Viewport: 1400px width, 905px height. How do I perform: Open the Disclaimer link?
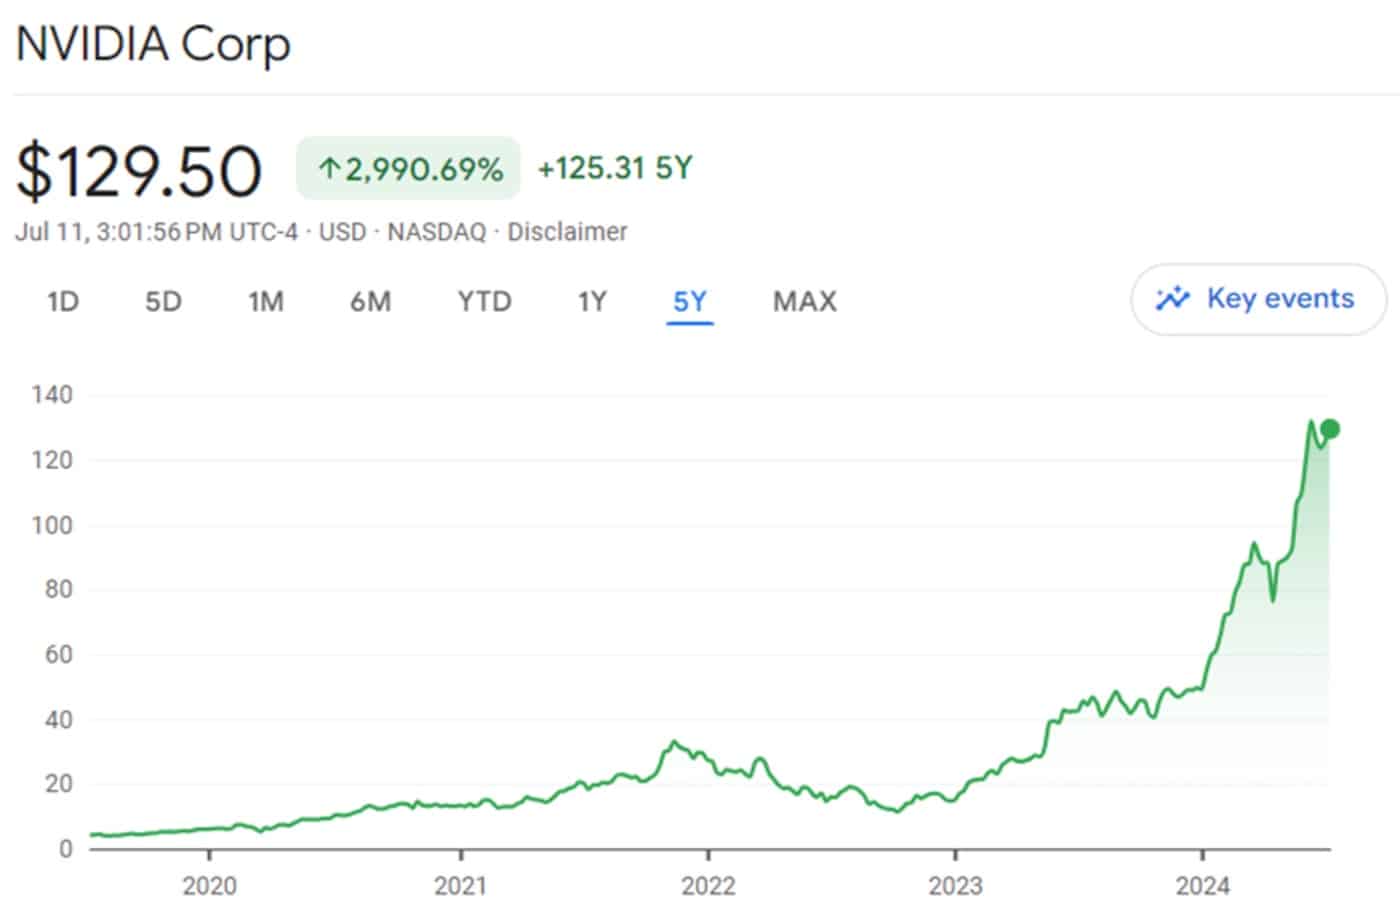567,232
